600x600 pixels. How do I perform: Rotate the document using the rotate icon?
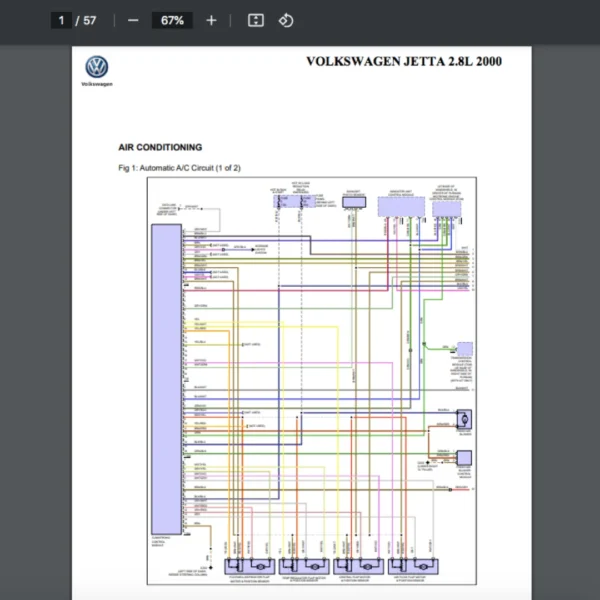286,20
